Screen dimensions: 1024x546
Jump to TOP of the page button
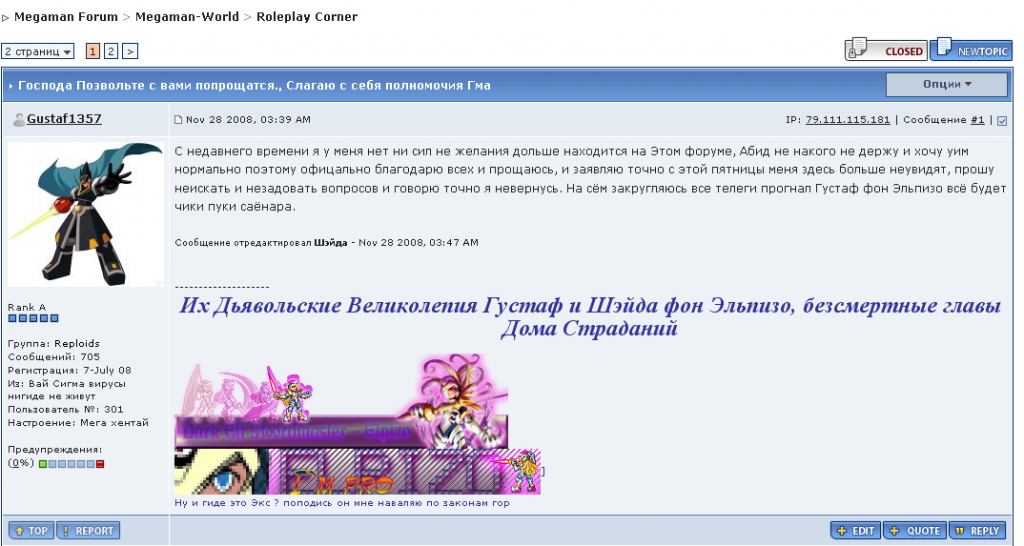pyautogui.click(x=31, y=531)
